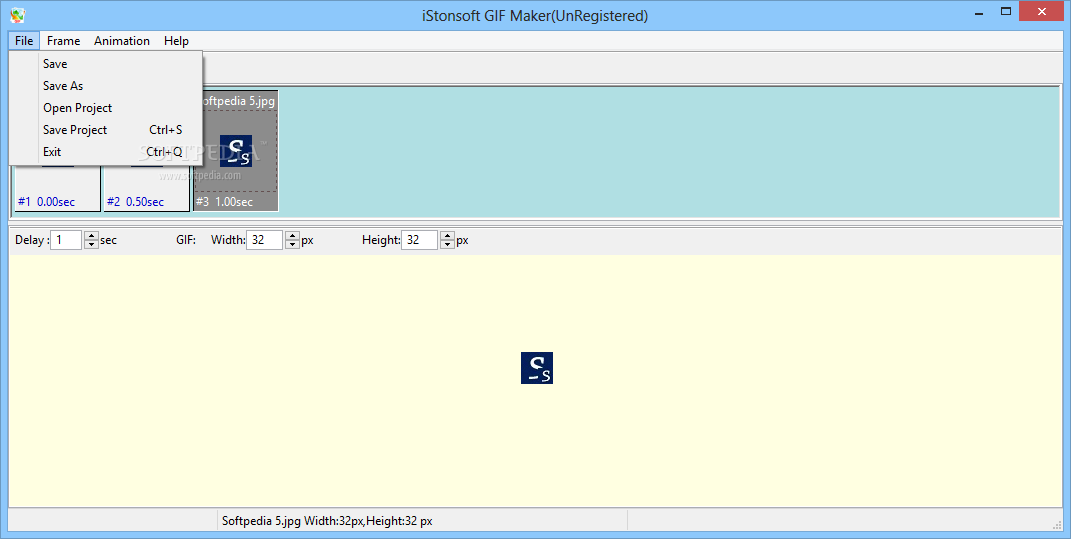Click the GIF Height input field
The width and height of the screenshot is (1071, 539).
(419, 240)
